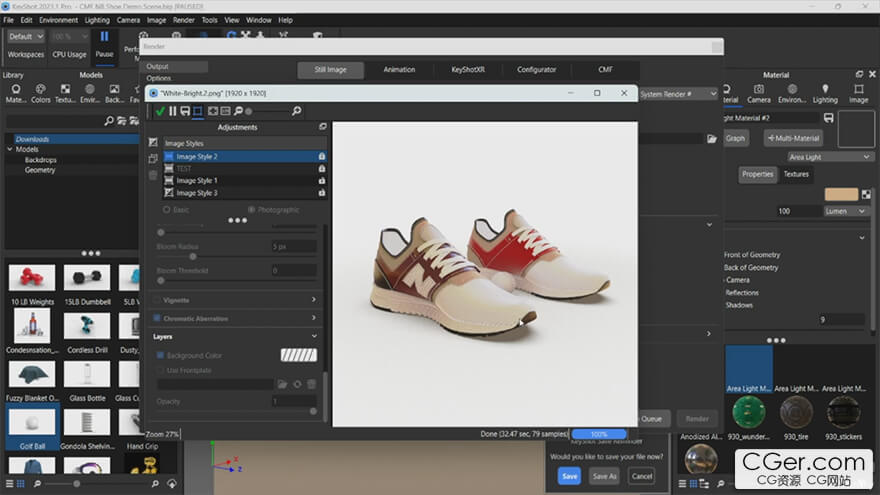Open the Area Light material type dropdown
This screenshot has width=880, height=495.
(x=829, y=157)
